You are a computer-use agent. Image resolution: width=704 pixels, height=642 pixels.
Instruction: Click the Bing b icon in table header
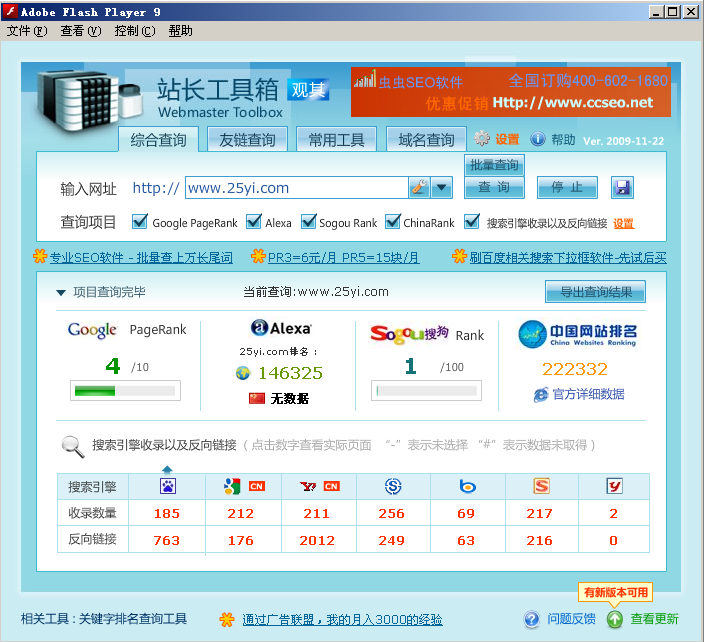[x=467, y=486]
